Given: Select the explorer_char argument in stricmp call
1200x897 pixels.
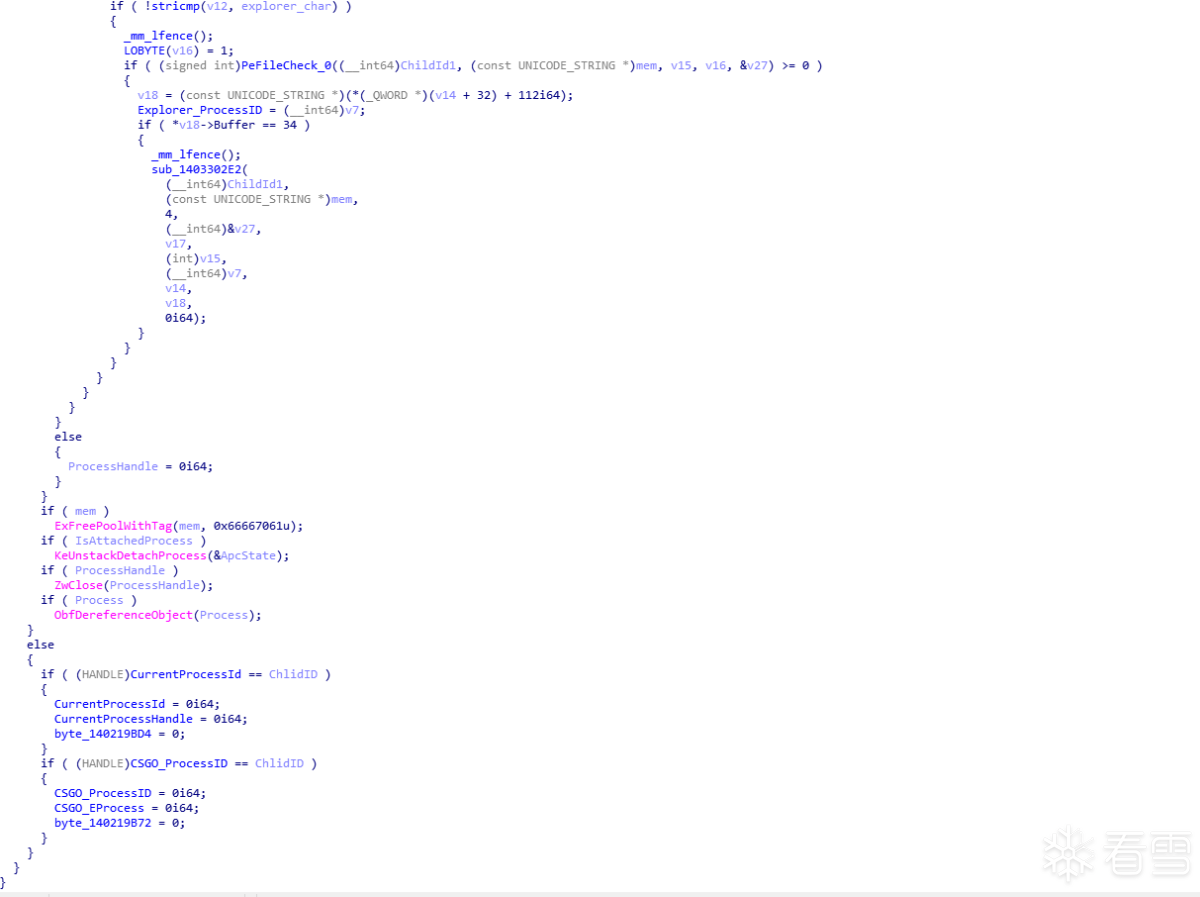Looking at the screenshot, I should click(x=288, y=6).
